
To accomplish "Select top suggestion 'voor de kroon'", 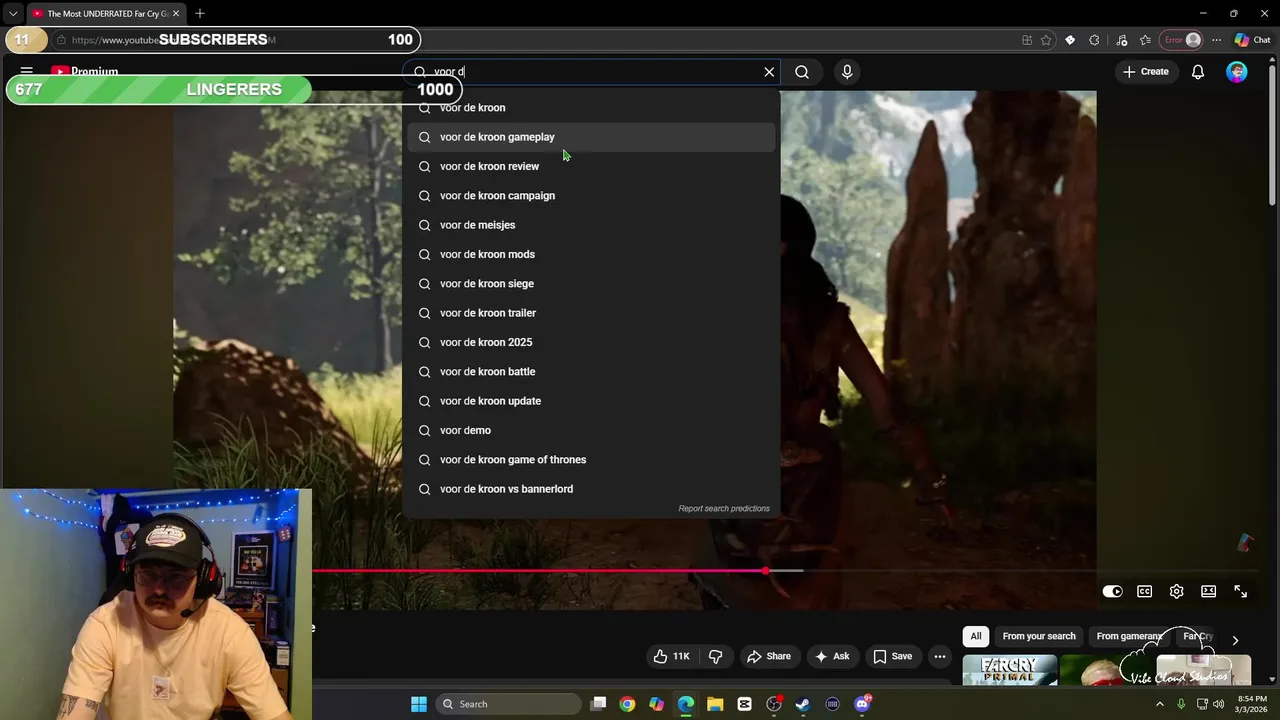I will (x=591, y=108).
